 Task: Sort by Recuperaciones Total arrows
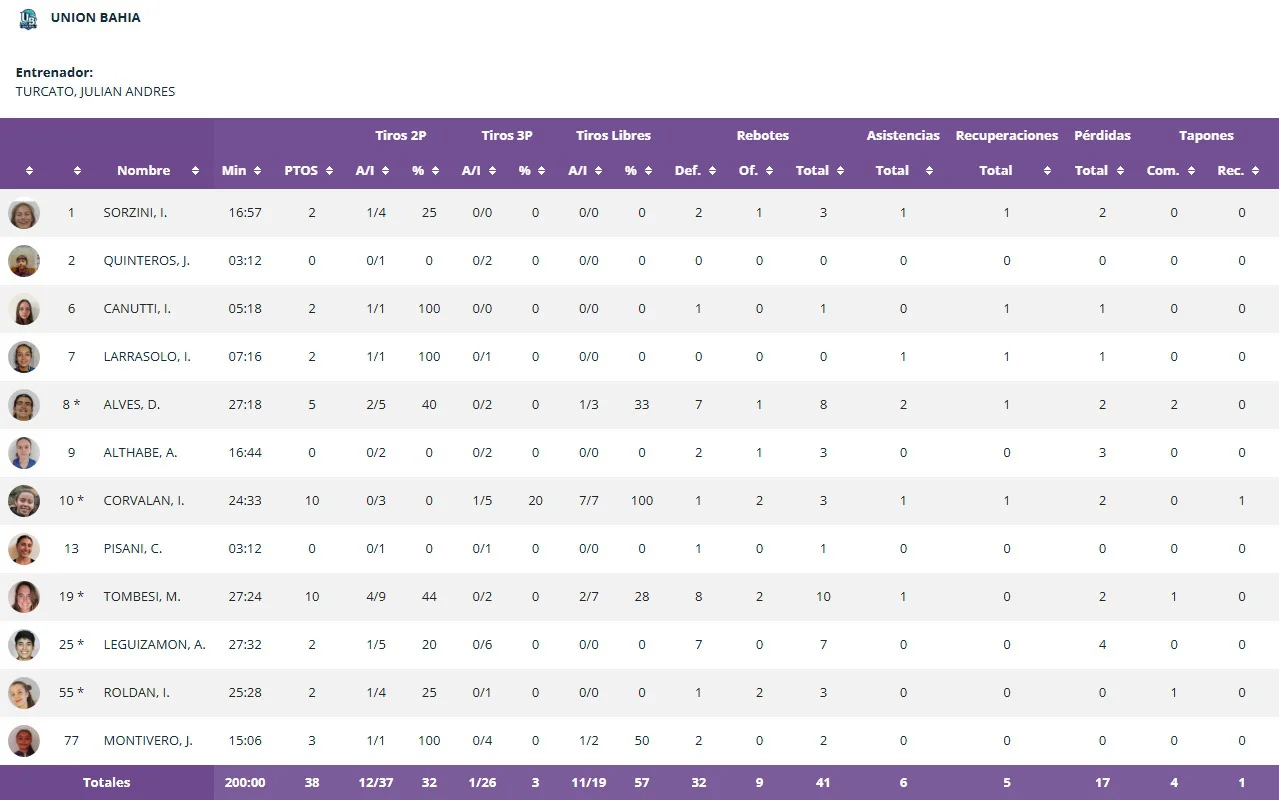tap(1047, 171)
